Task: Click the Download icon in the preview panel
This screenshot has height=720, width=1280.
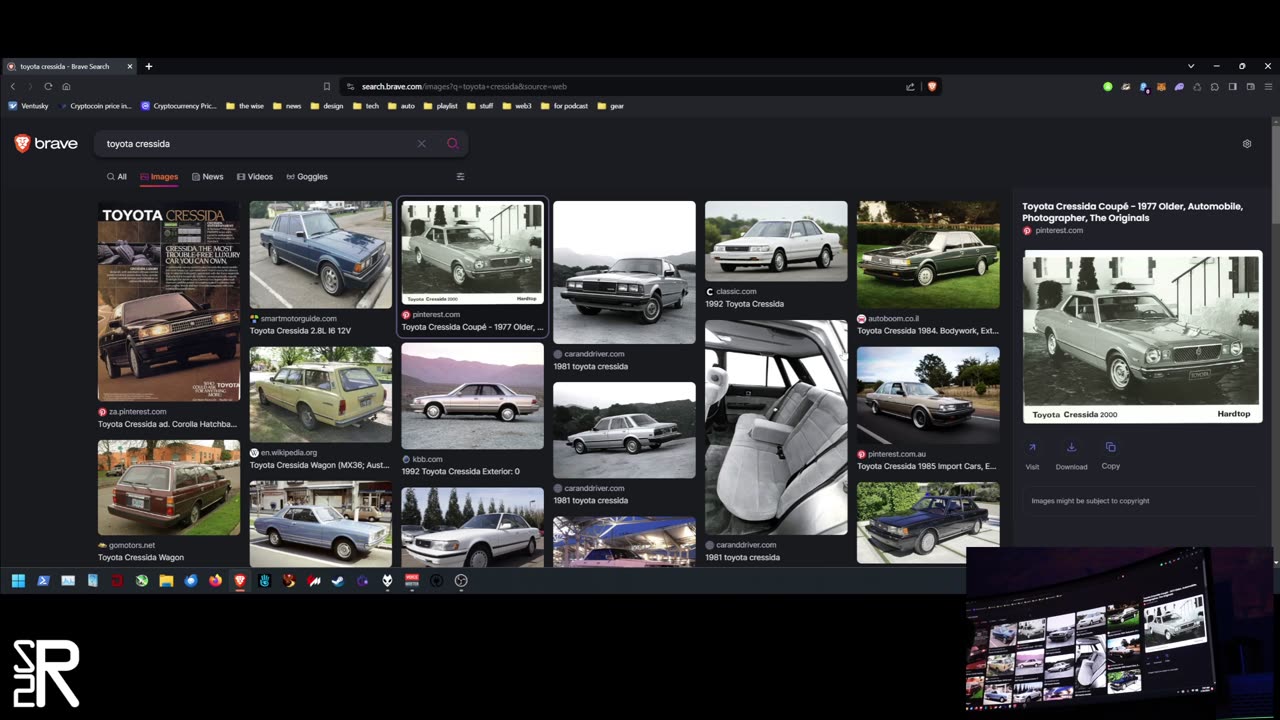Action: click(x=1071, y=448)
